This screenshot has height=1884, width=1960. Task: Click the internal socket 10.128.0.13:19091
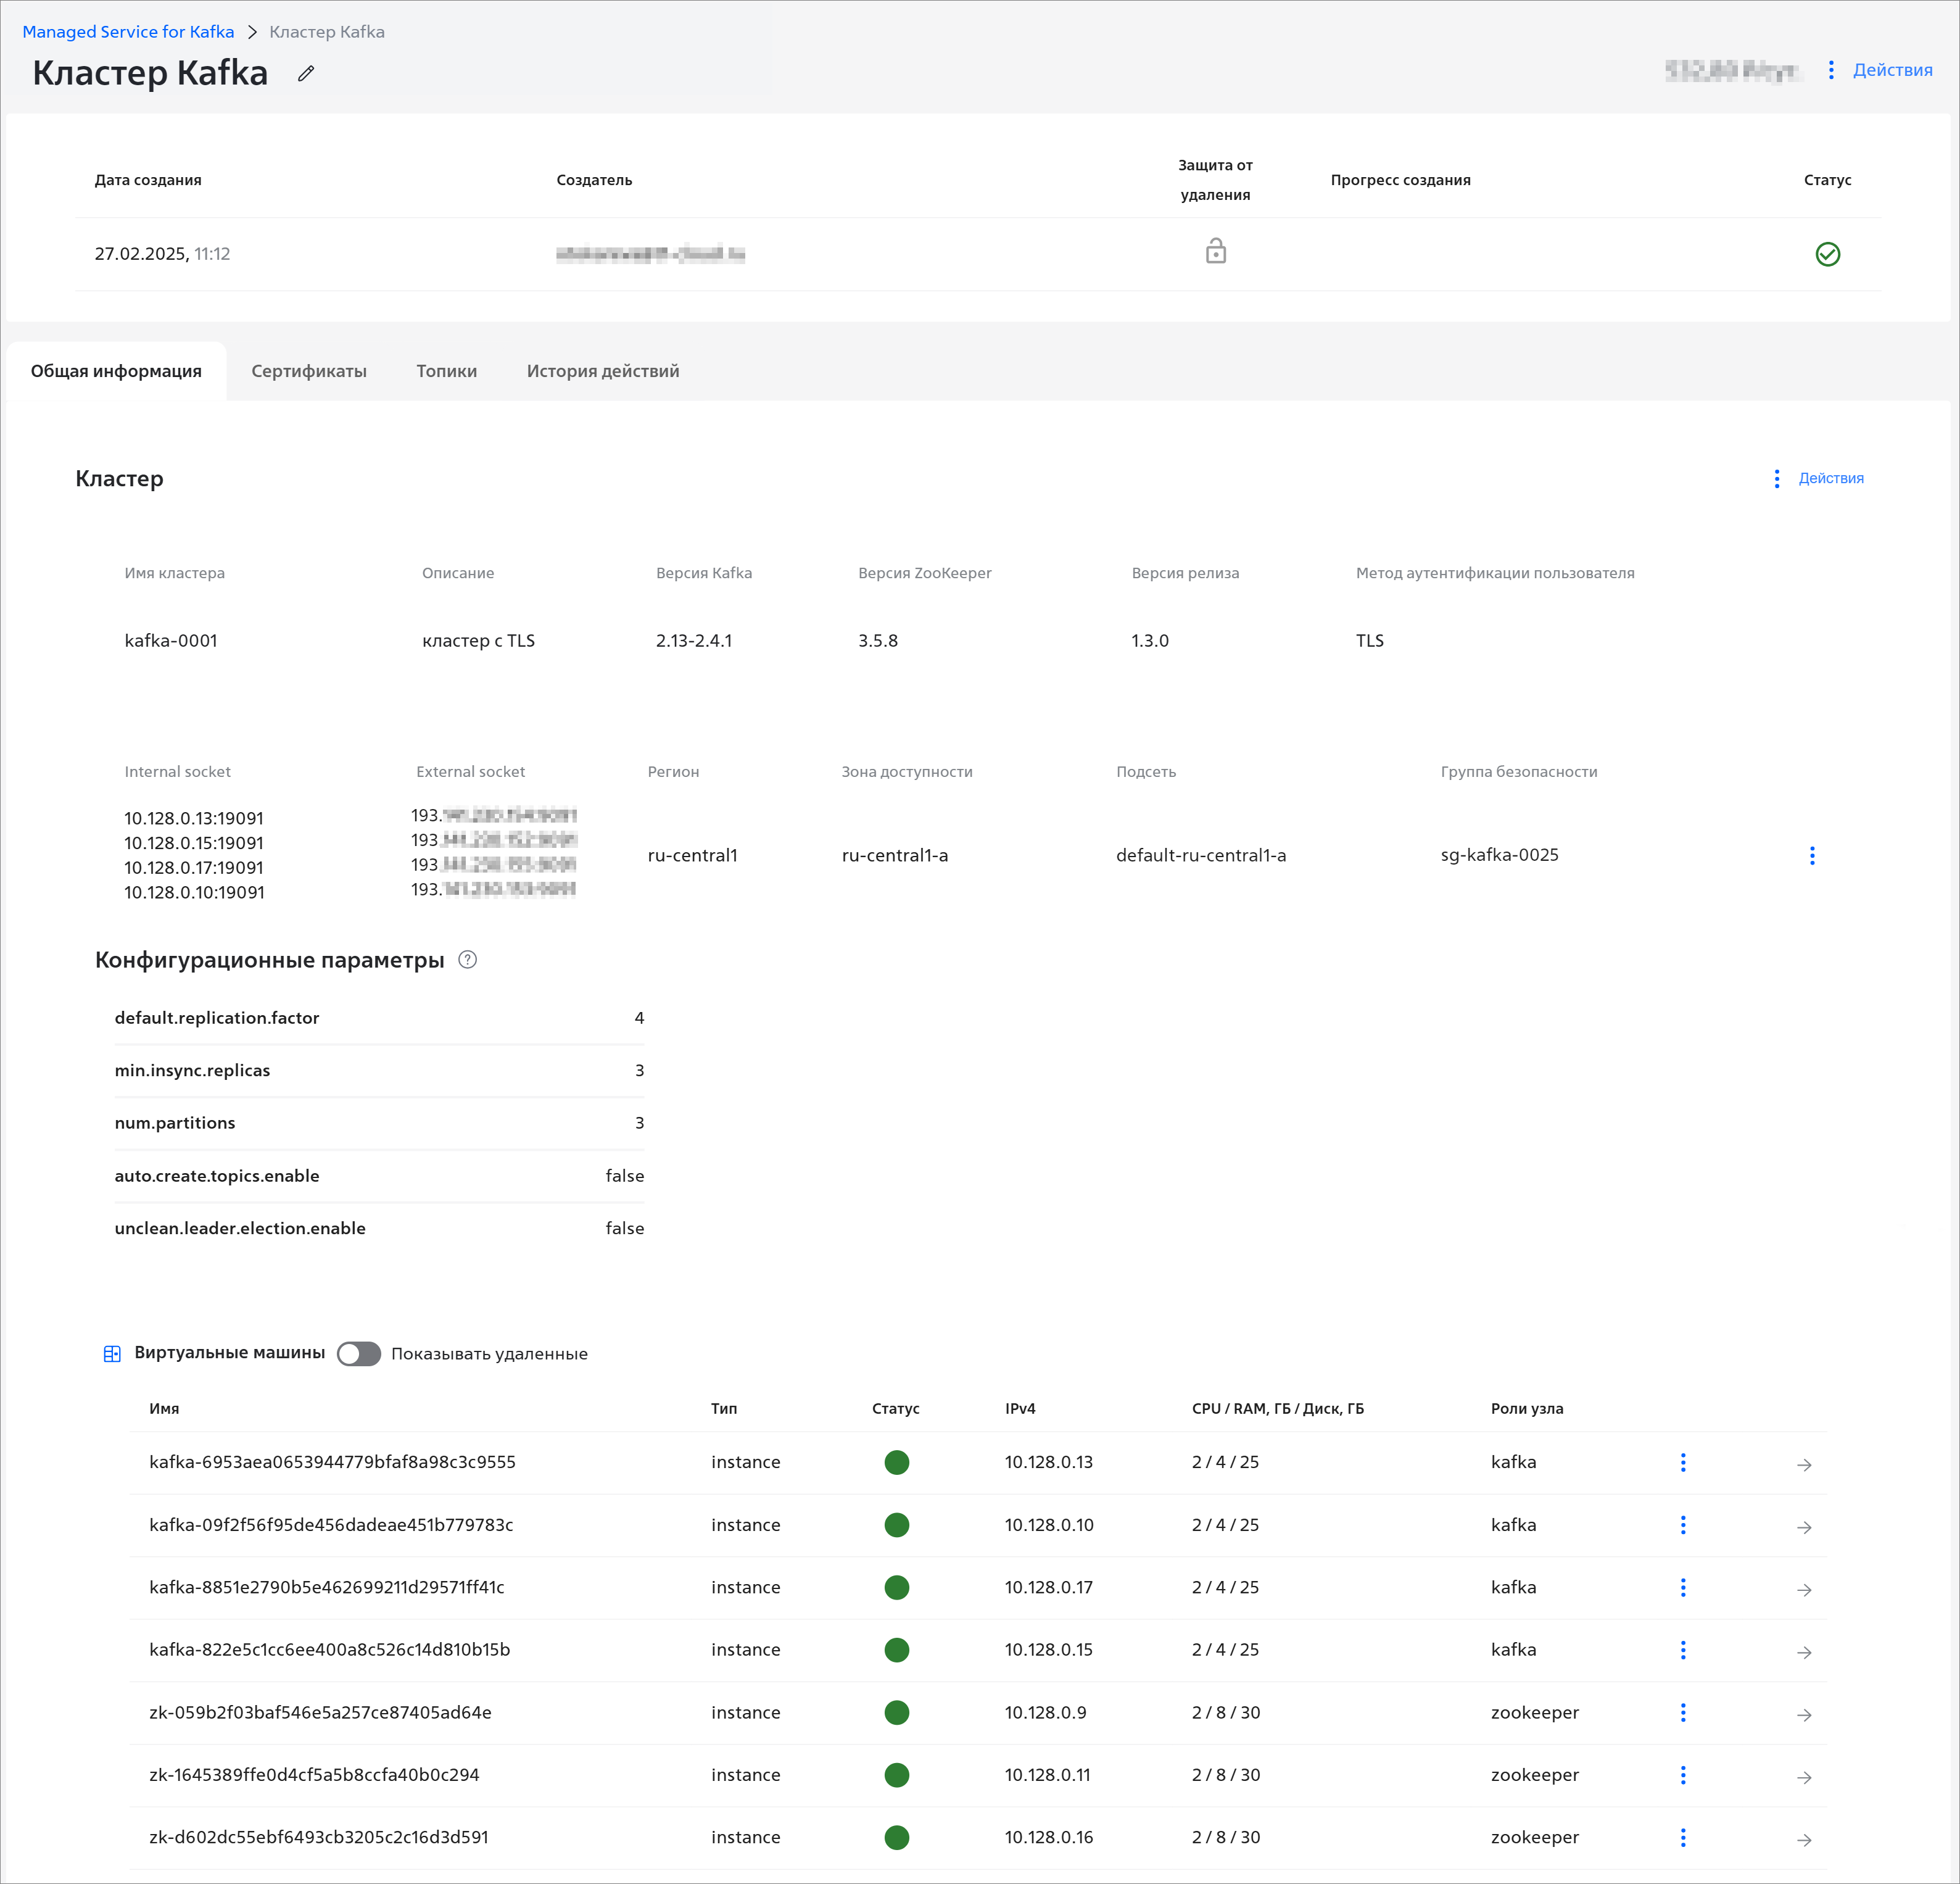click(x=194, y=818)
